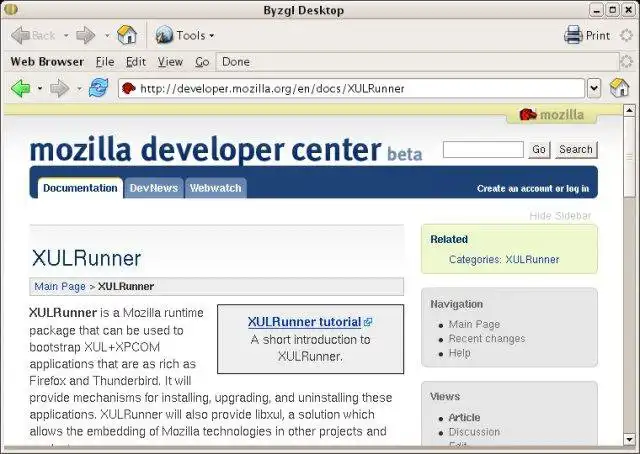Image resolution: width=640 pixels, height=454 pixels.
Task: Click the Print printer icon
Action: (x=573, y=35)
